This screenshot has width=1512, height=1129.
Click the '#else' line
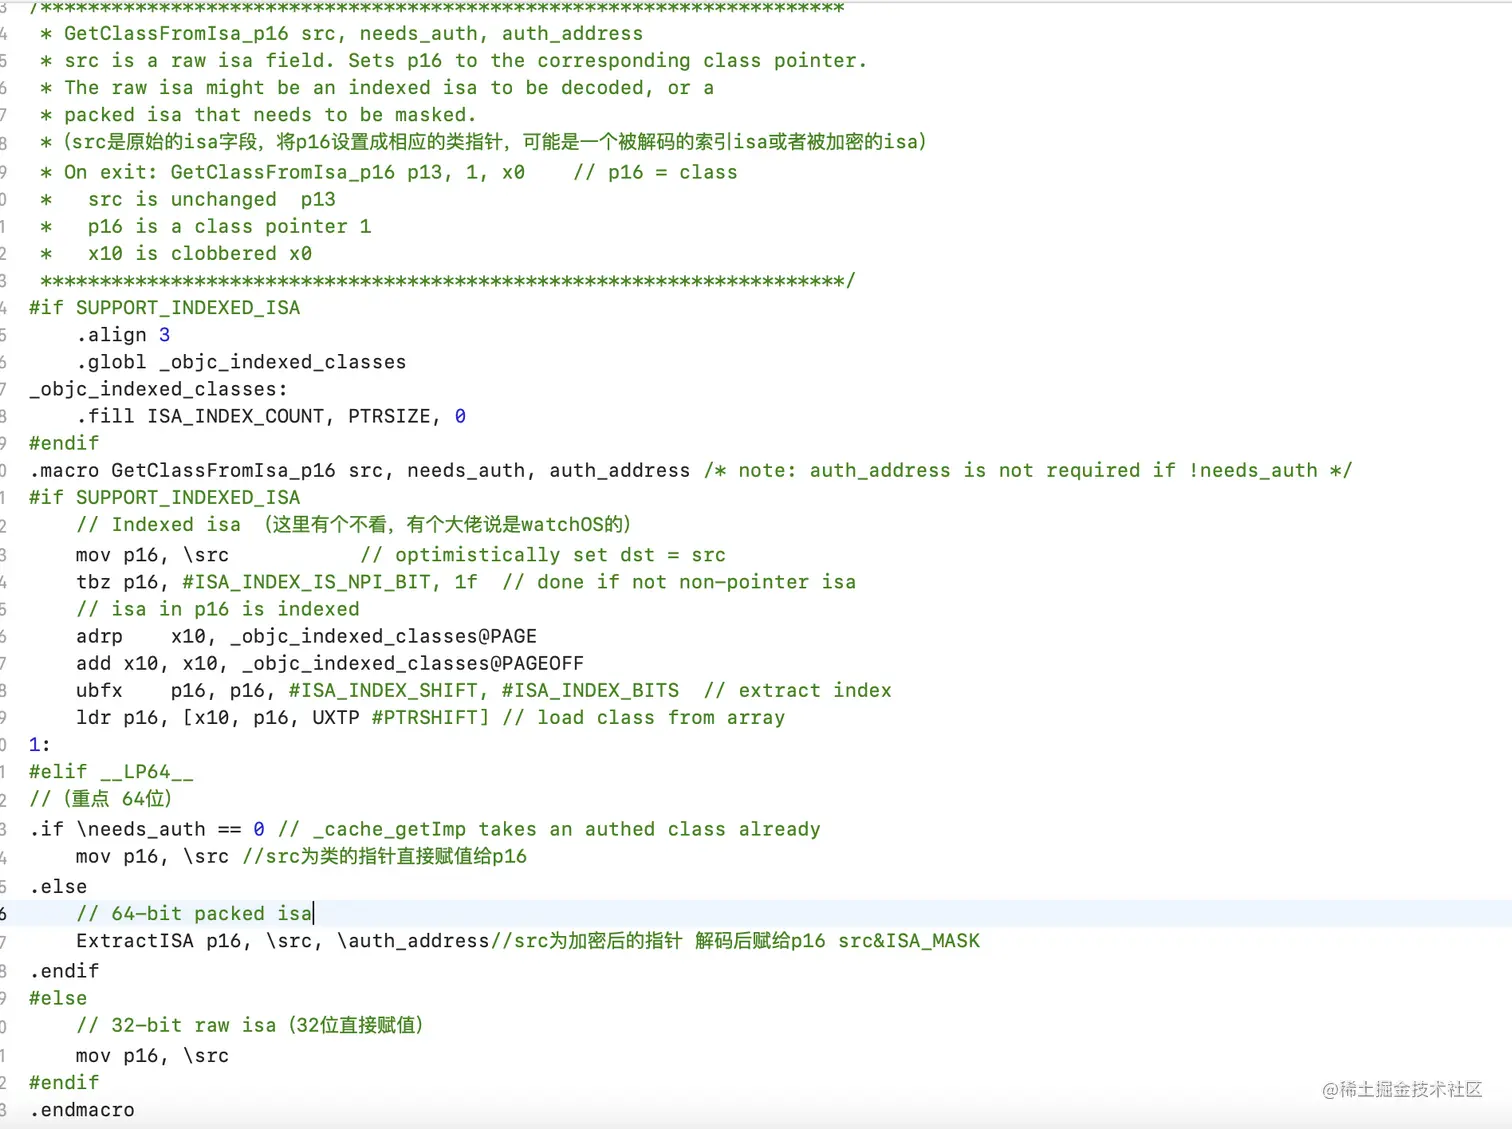(58, 998)
